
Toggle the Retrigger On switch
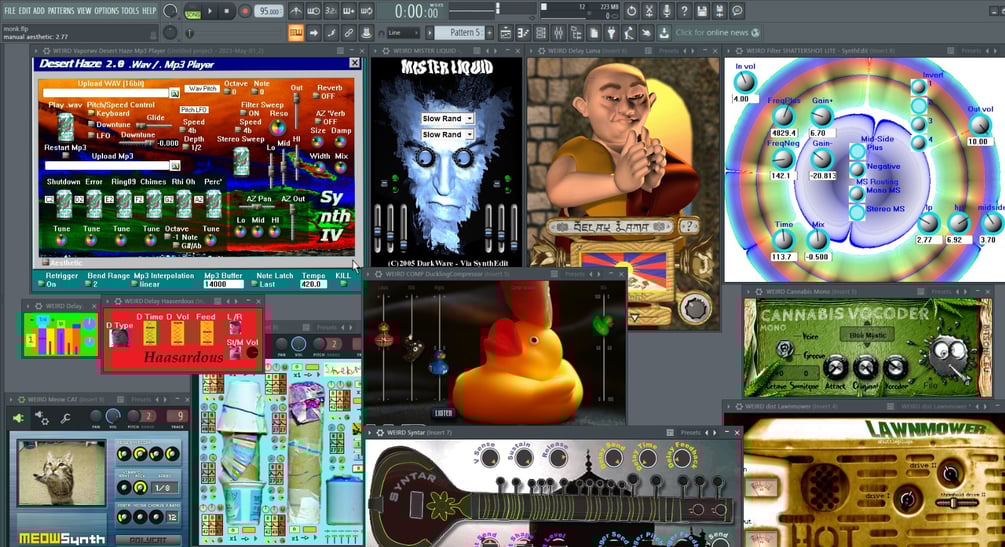click(42, 283)
